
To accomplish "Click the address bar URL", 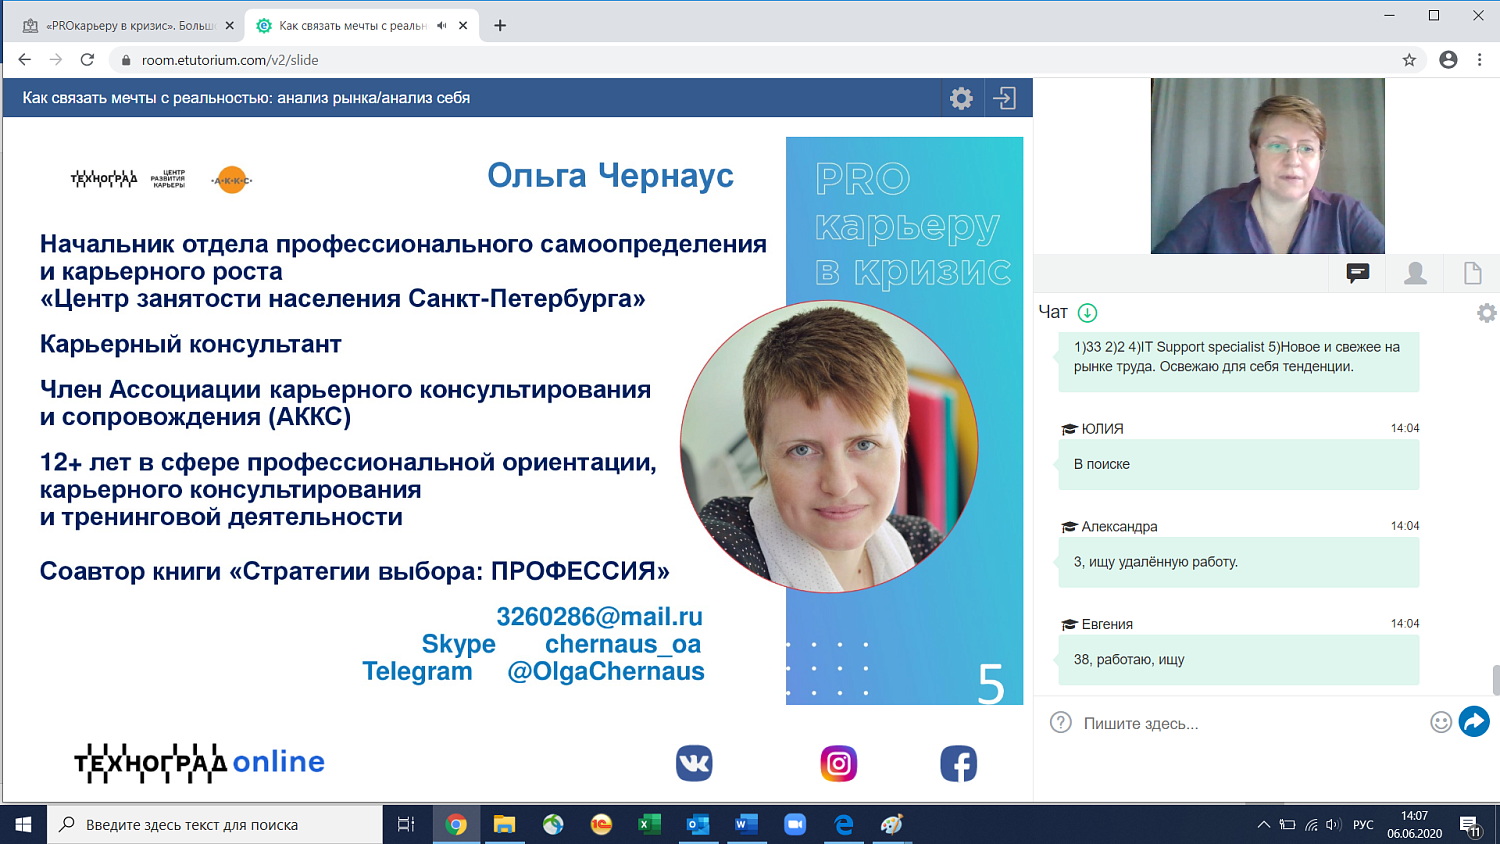I will click(x=230, y=60).
